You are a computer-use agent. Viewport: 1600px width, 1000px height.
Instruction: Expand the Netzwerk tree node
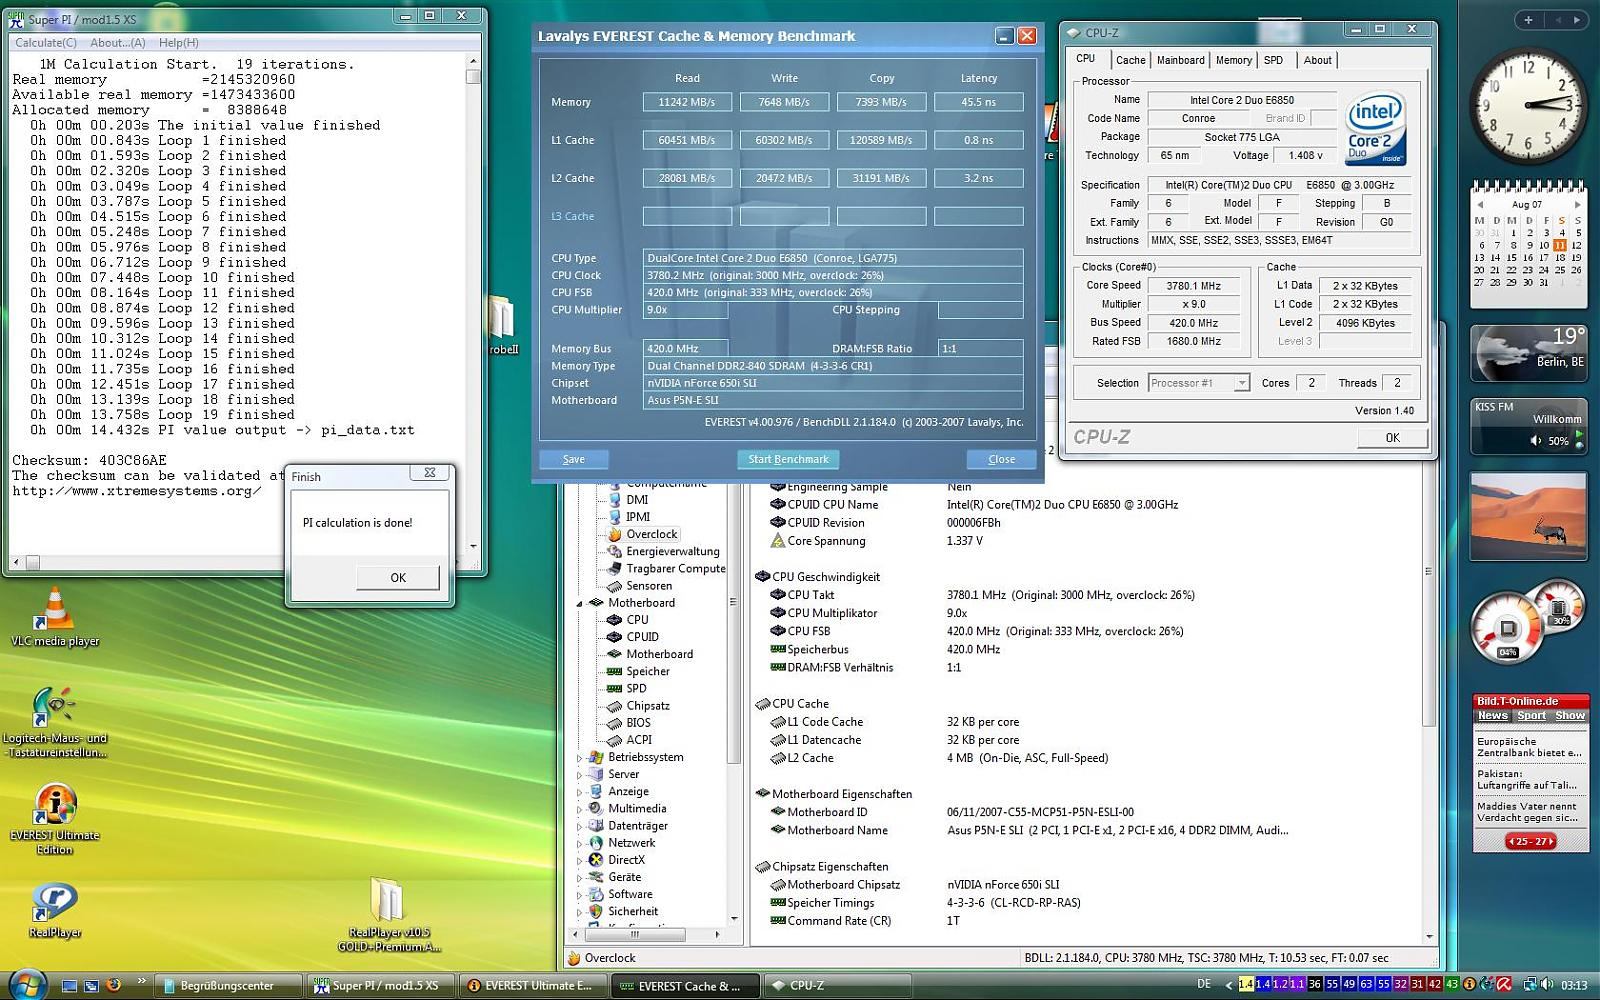[x=579, y=843]
